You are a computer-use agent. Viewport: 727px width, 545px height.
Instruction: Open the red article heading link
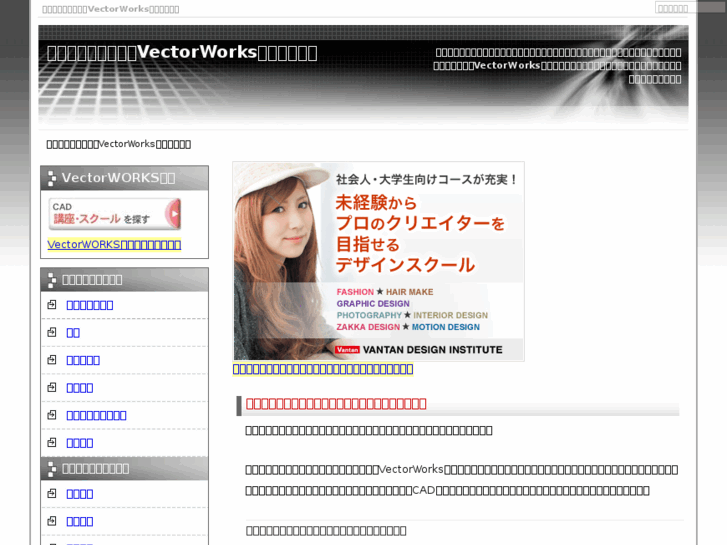[336, 404]
